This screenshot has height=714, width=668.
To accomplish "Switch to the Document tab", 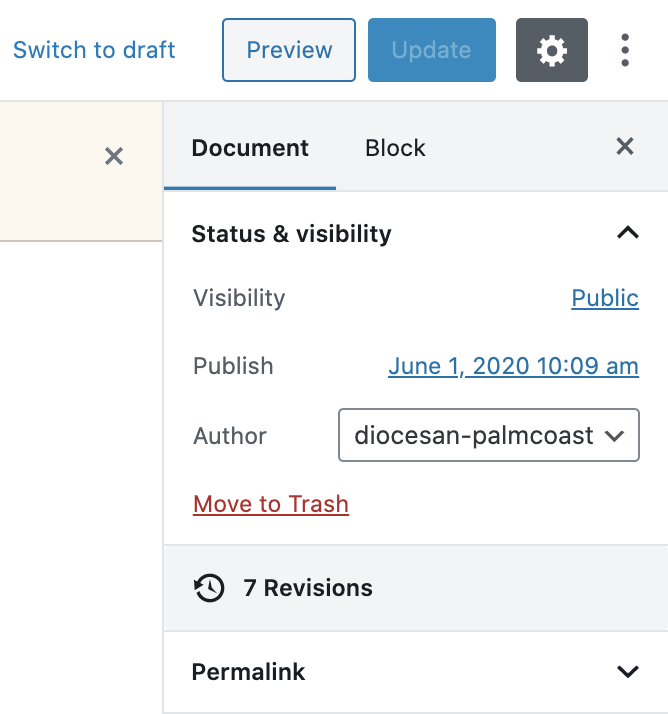I will coord(250,148).
